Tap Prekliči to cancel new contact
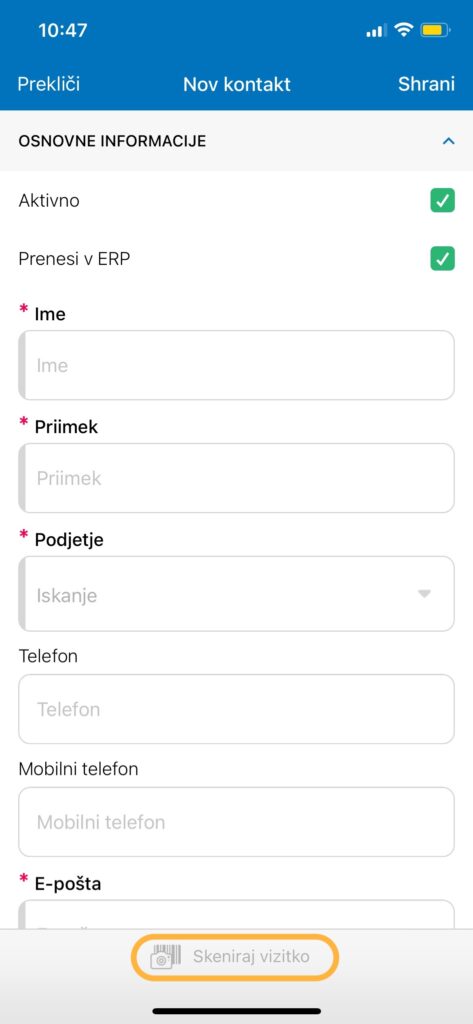Image resolution: width=473 pixels, height=1024 pixels. [x=49, y=84]
